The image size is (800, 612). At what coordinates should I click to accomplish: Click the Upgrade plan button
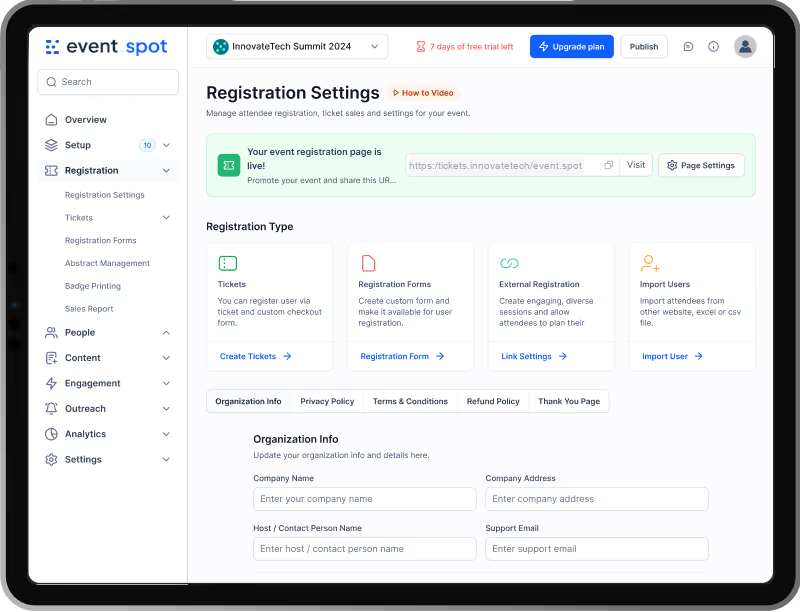pos(571,46)
